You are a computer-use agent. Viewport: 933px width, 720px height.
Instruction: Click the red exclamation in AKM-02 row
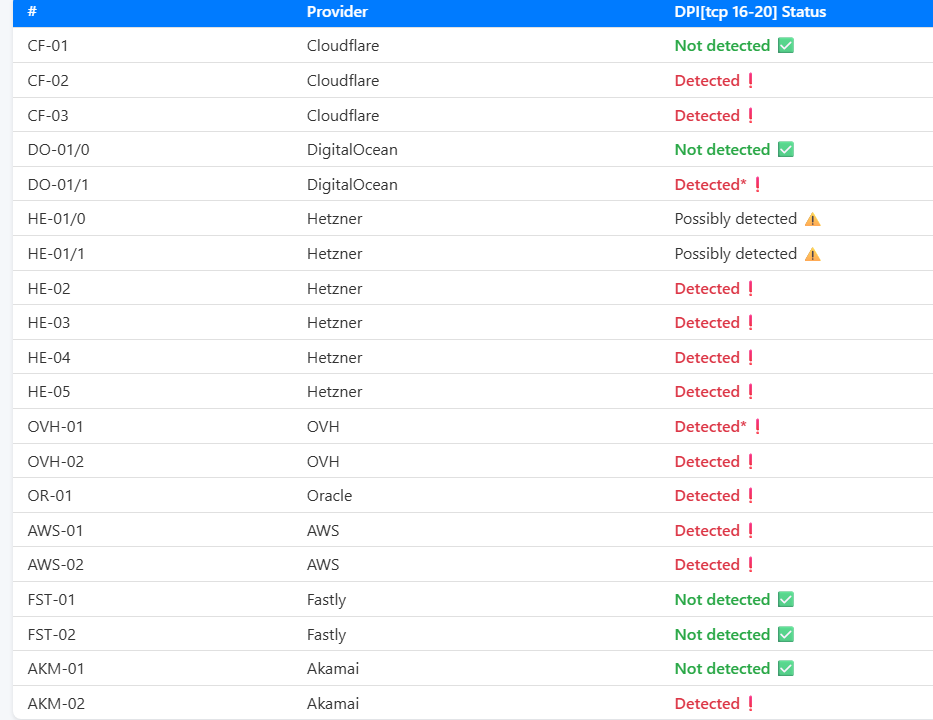(x=750, y=703)
